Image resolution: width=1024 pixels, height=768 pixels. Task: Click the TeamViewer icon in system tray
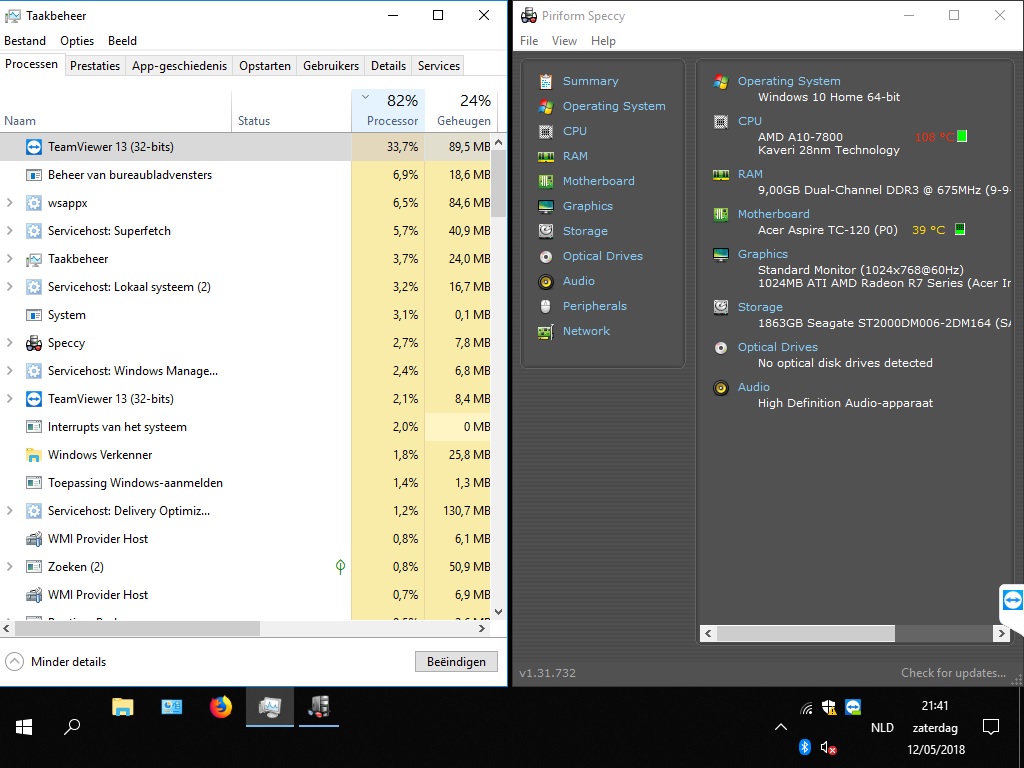853,707
